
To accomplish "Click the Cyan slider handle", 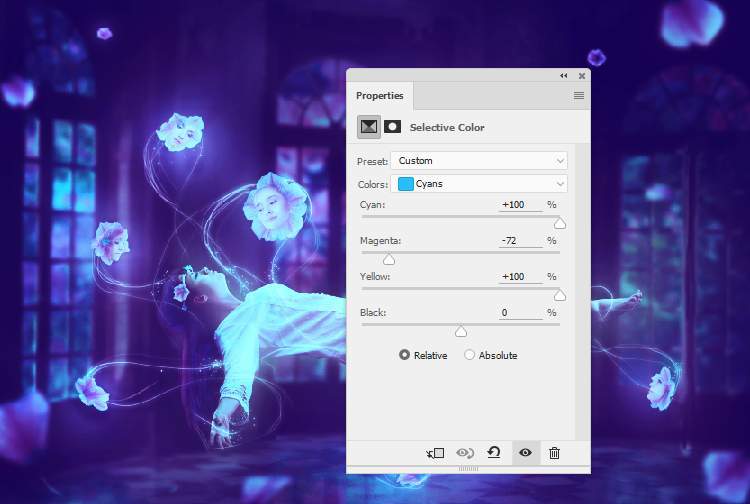I will [560, 223].
